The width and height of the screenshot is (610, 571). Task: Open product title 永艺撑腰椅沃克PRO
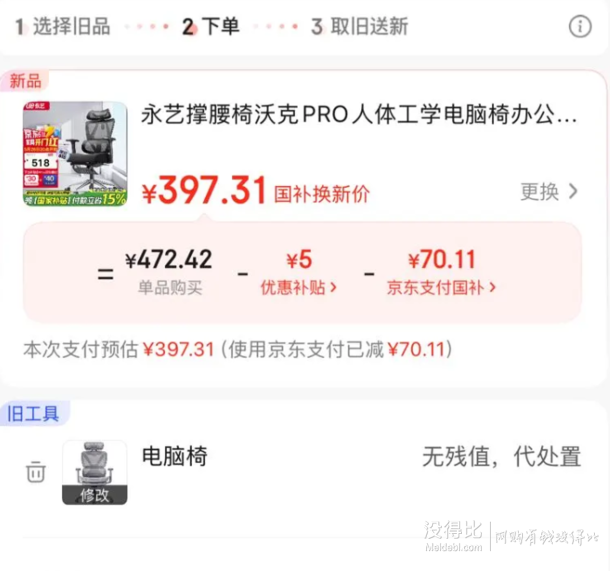coord(359,115)
